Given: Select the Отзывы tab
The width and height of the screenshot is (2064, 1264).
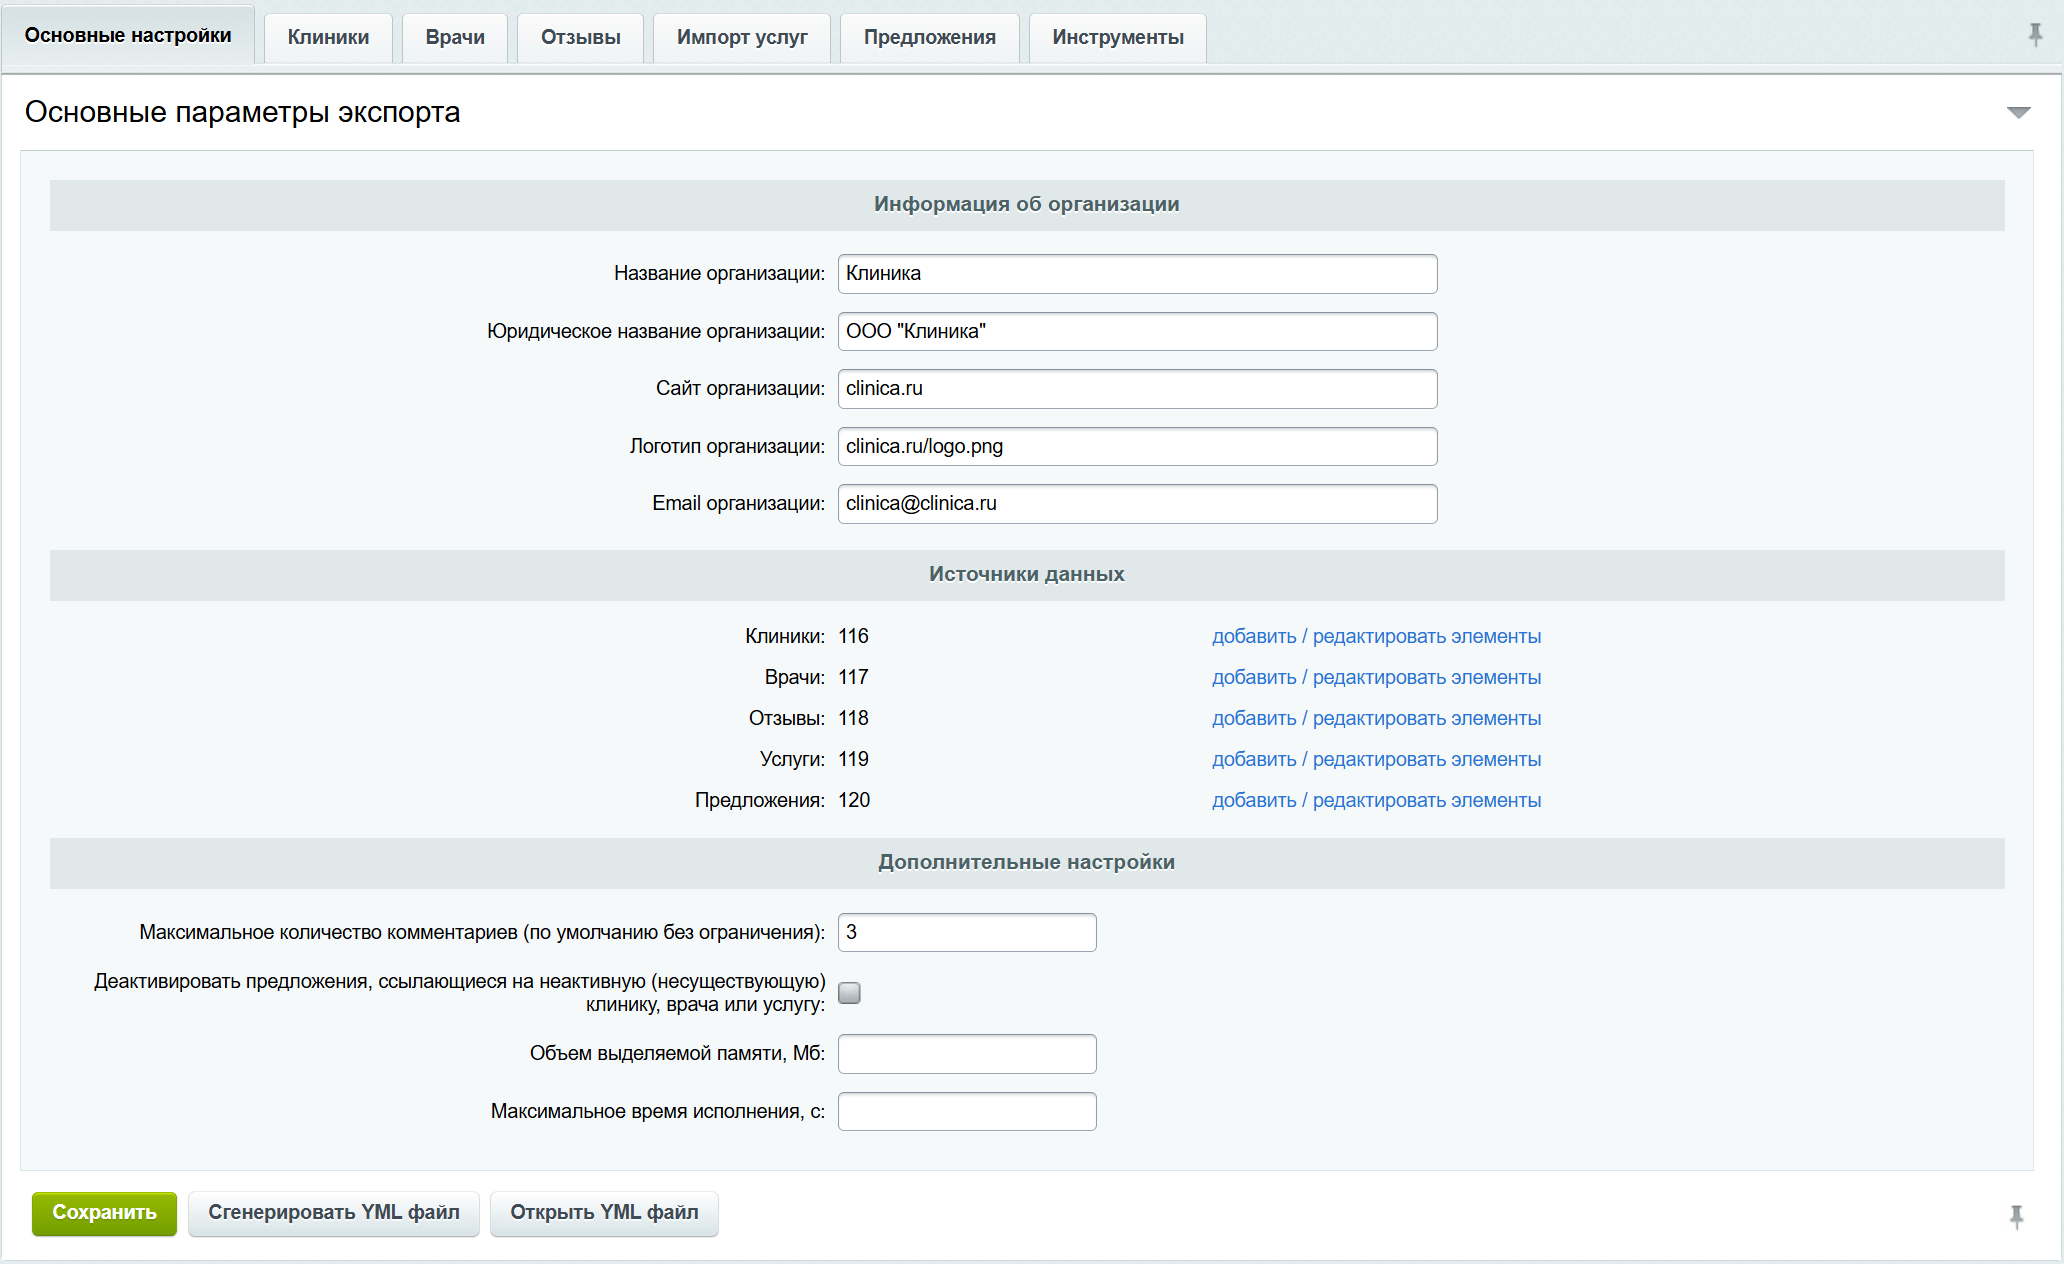Looking at the screenshot, I should point(580,37).
